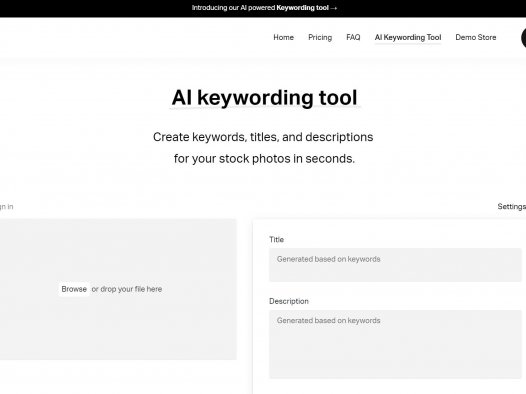Open Settings for the keywording tool

click(x=512, y=207)
